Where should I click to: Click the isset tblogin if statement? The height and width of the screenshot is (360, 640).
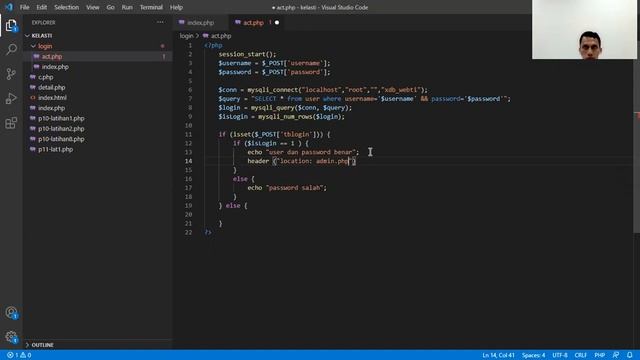[274, 134]
